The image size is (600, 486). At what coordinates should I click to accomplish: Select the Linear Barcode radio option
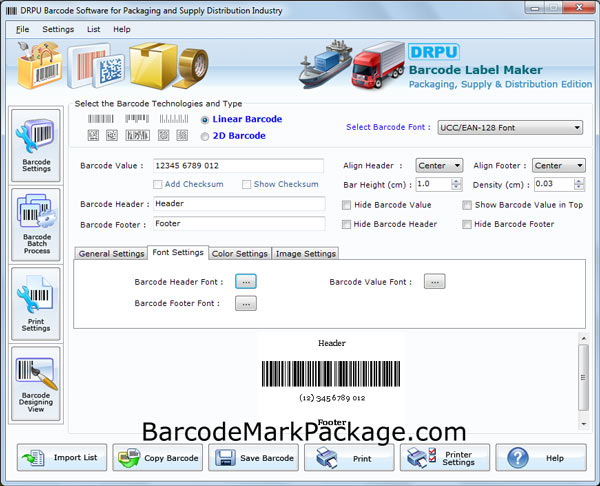205,120
